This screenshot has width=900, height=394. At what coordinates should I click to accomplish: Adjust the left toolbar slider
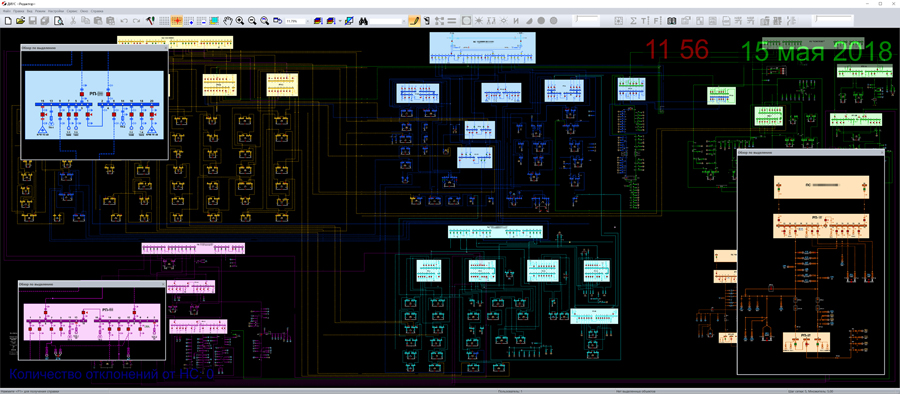pyautogui.click(x=586, y=21)
